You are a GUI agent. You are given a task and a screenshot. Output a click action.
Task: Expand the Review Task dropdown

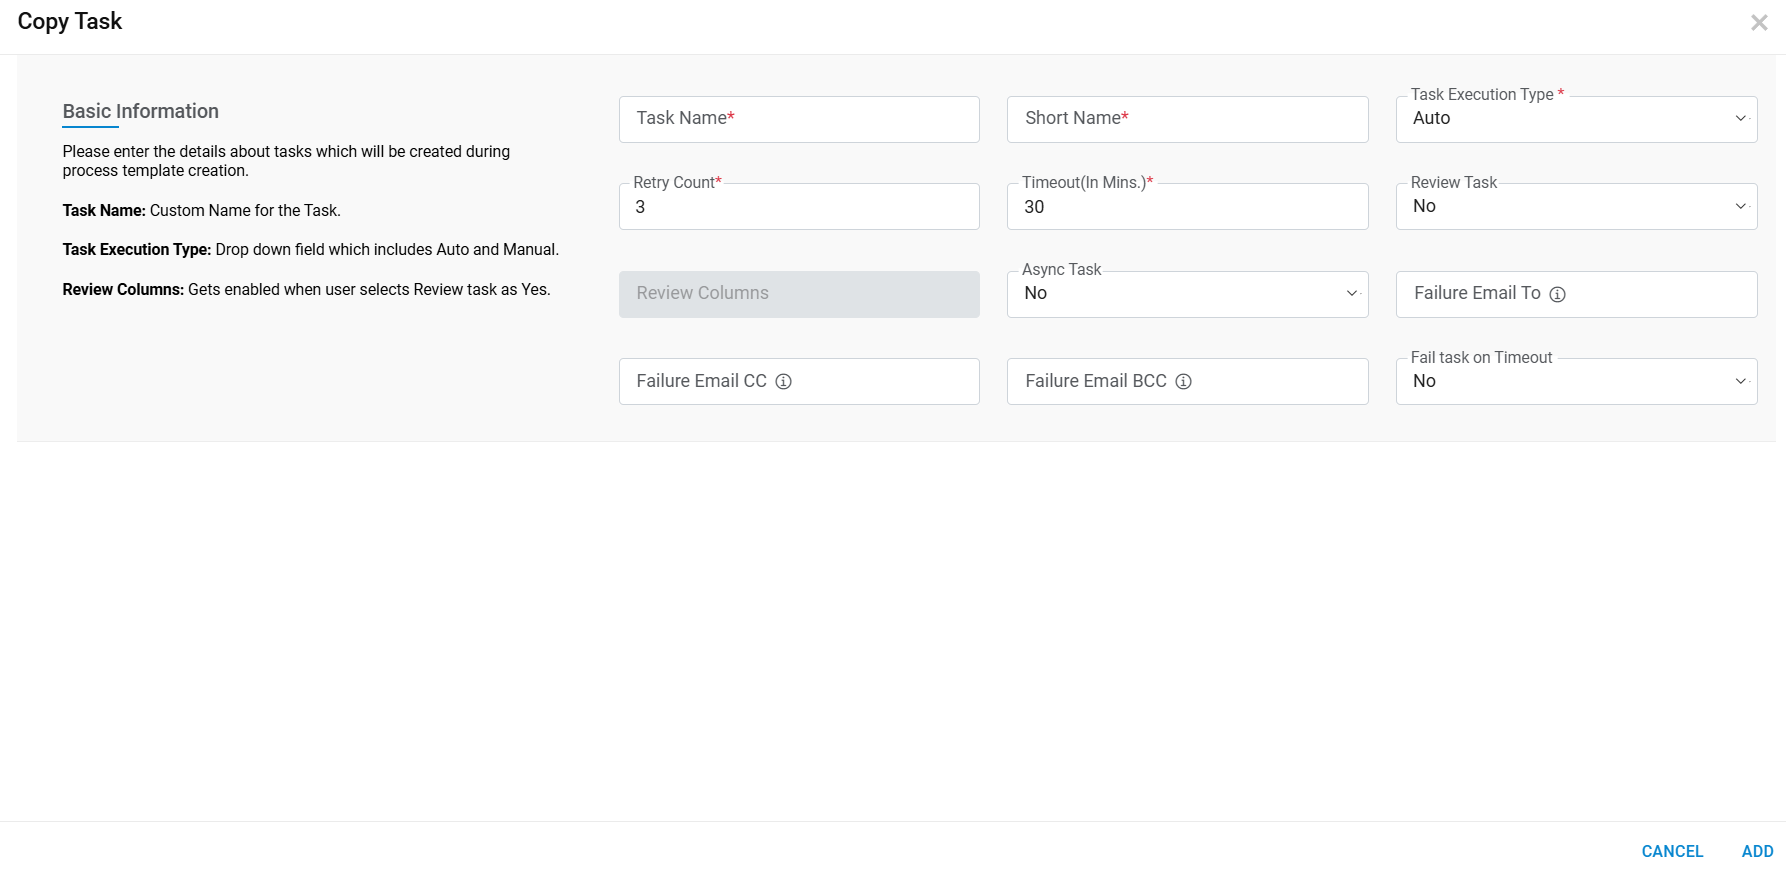point(1576,206)
